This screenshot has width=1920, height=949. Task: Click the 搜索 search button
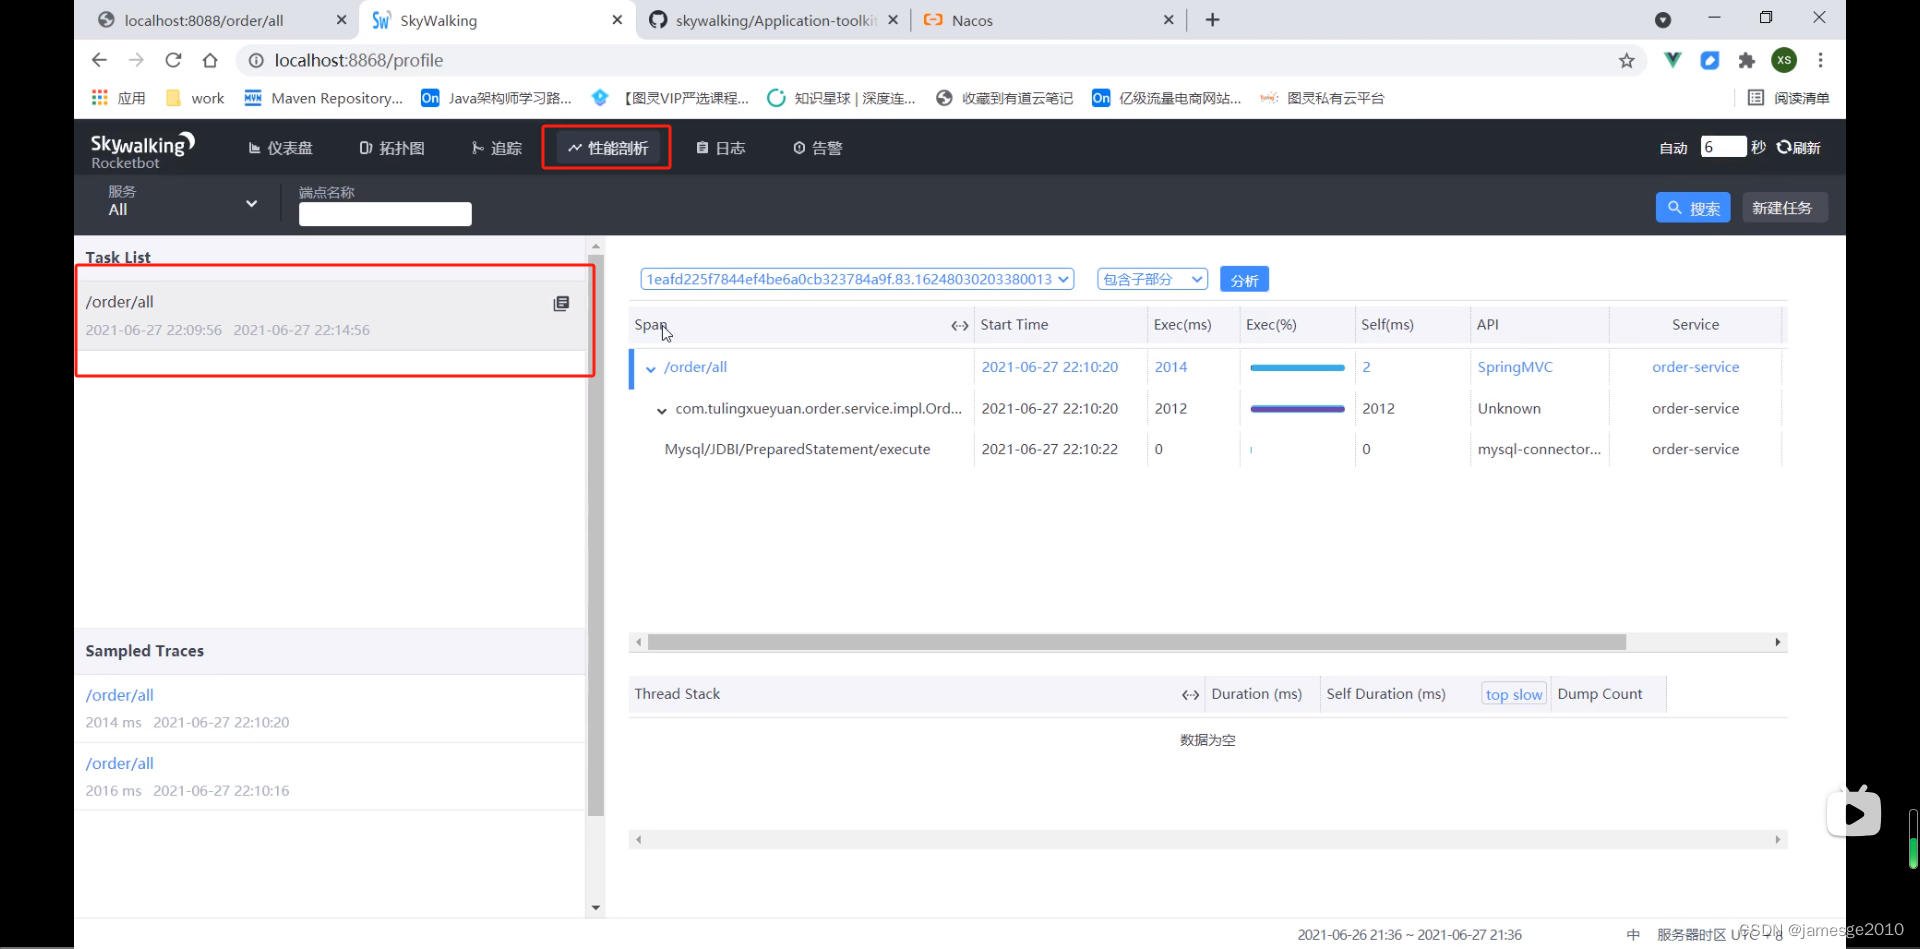click(x=1693, y=208)
